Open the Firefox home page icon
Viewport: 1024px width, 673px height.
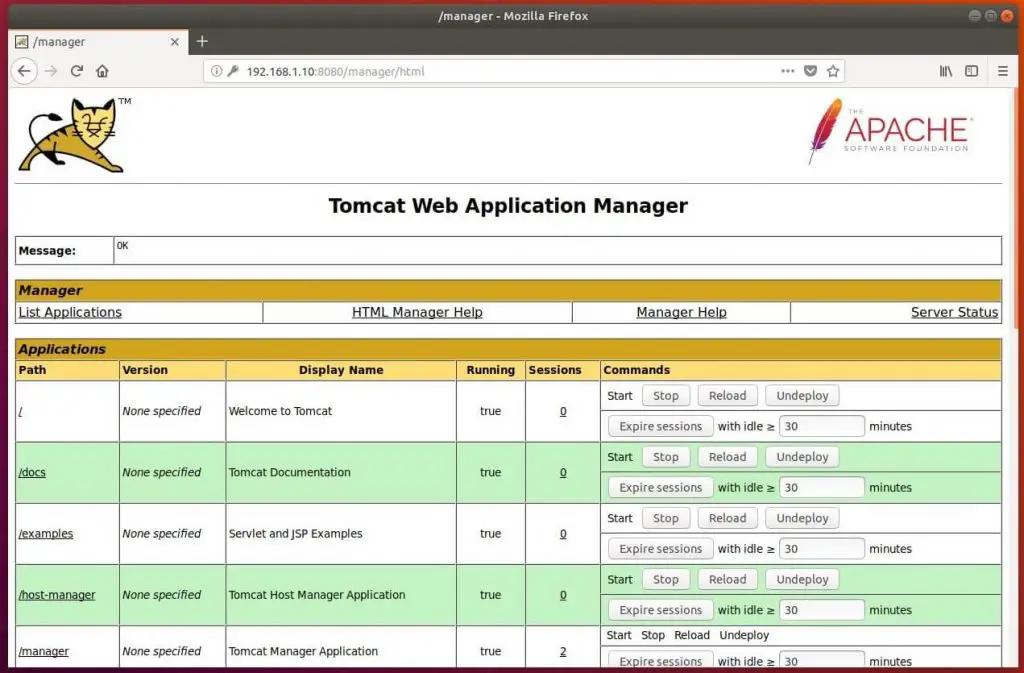pos(103,71)
